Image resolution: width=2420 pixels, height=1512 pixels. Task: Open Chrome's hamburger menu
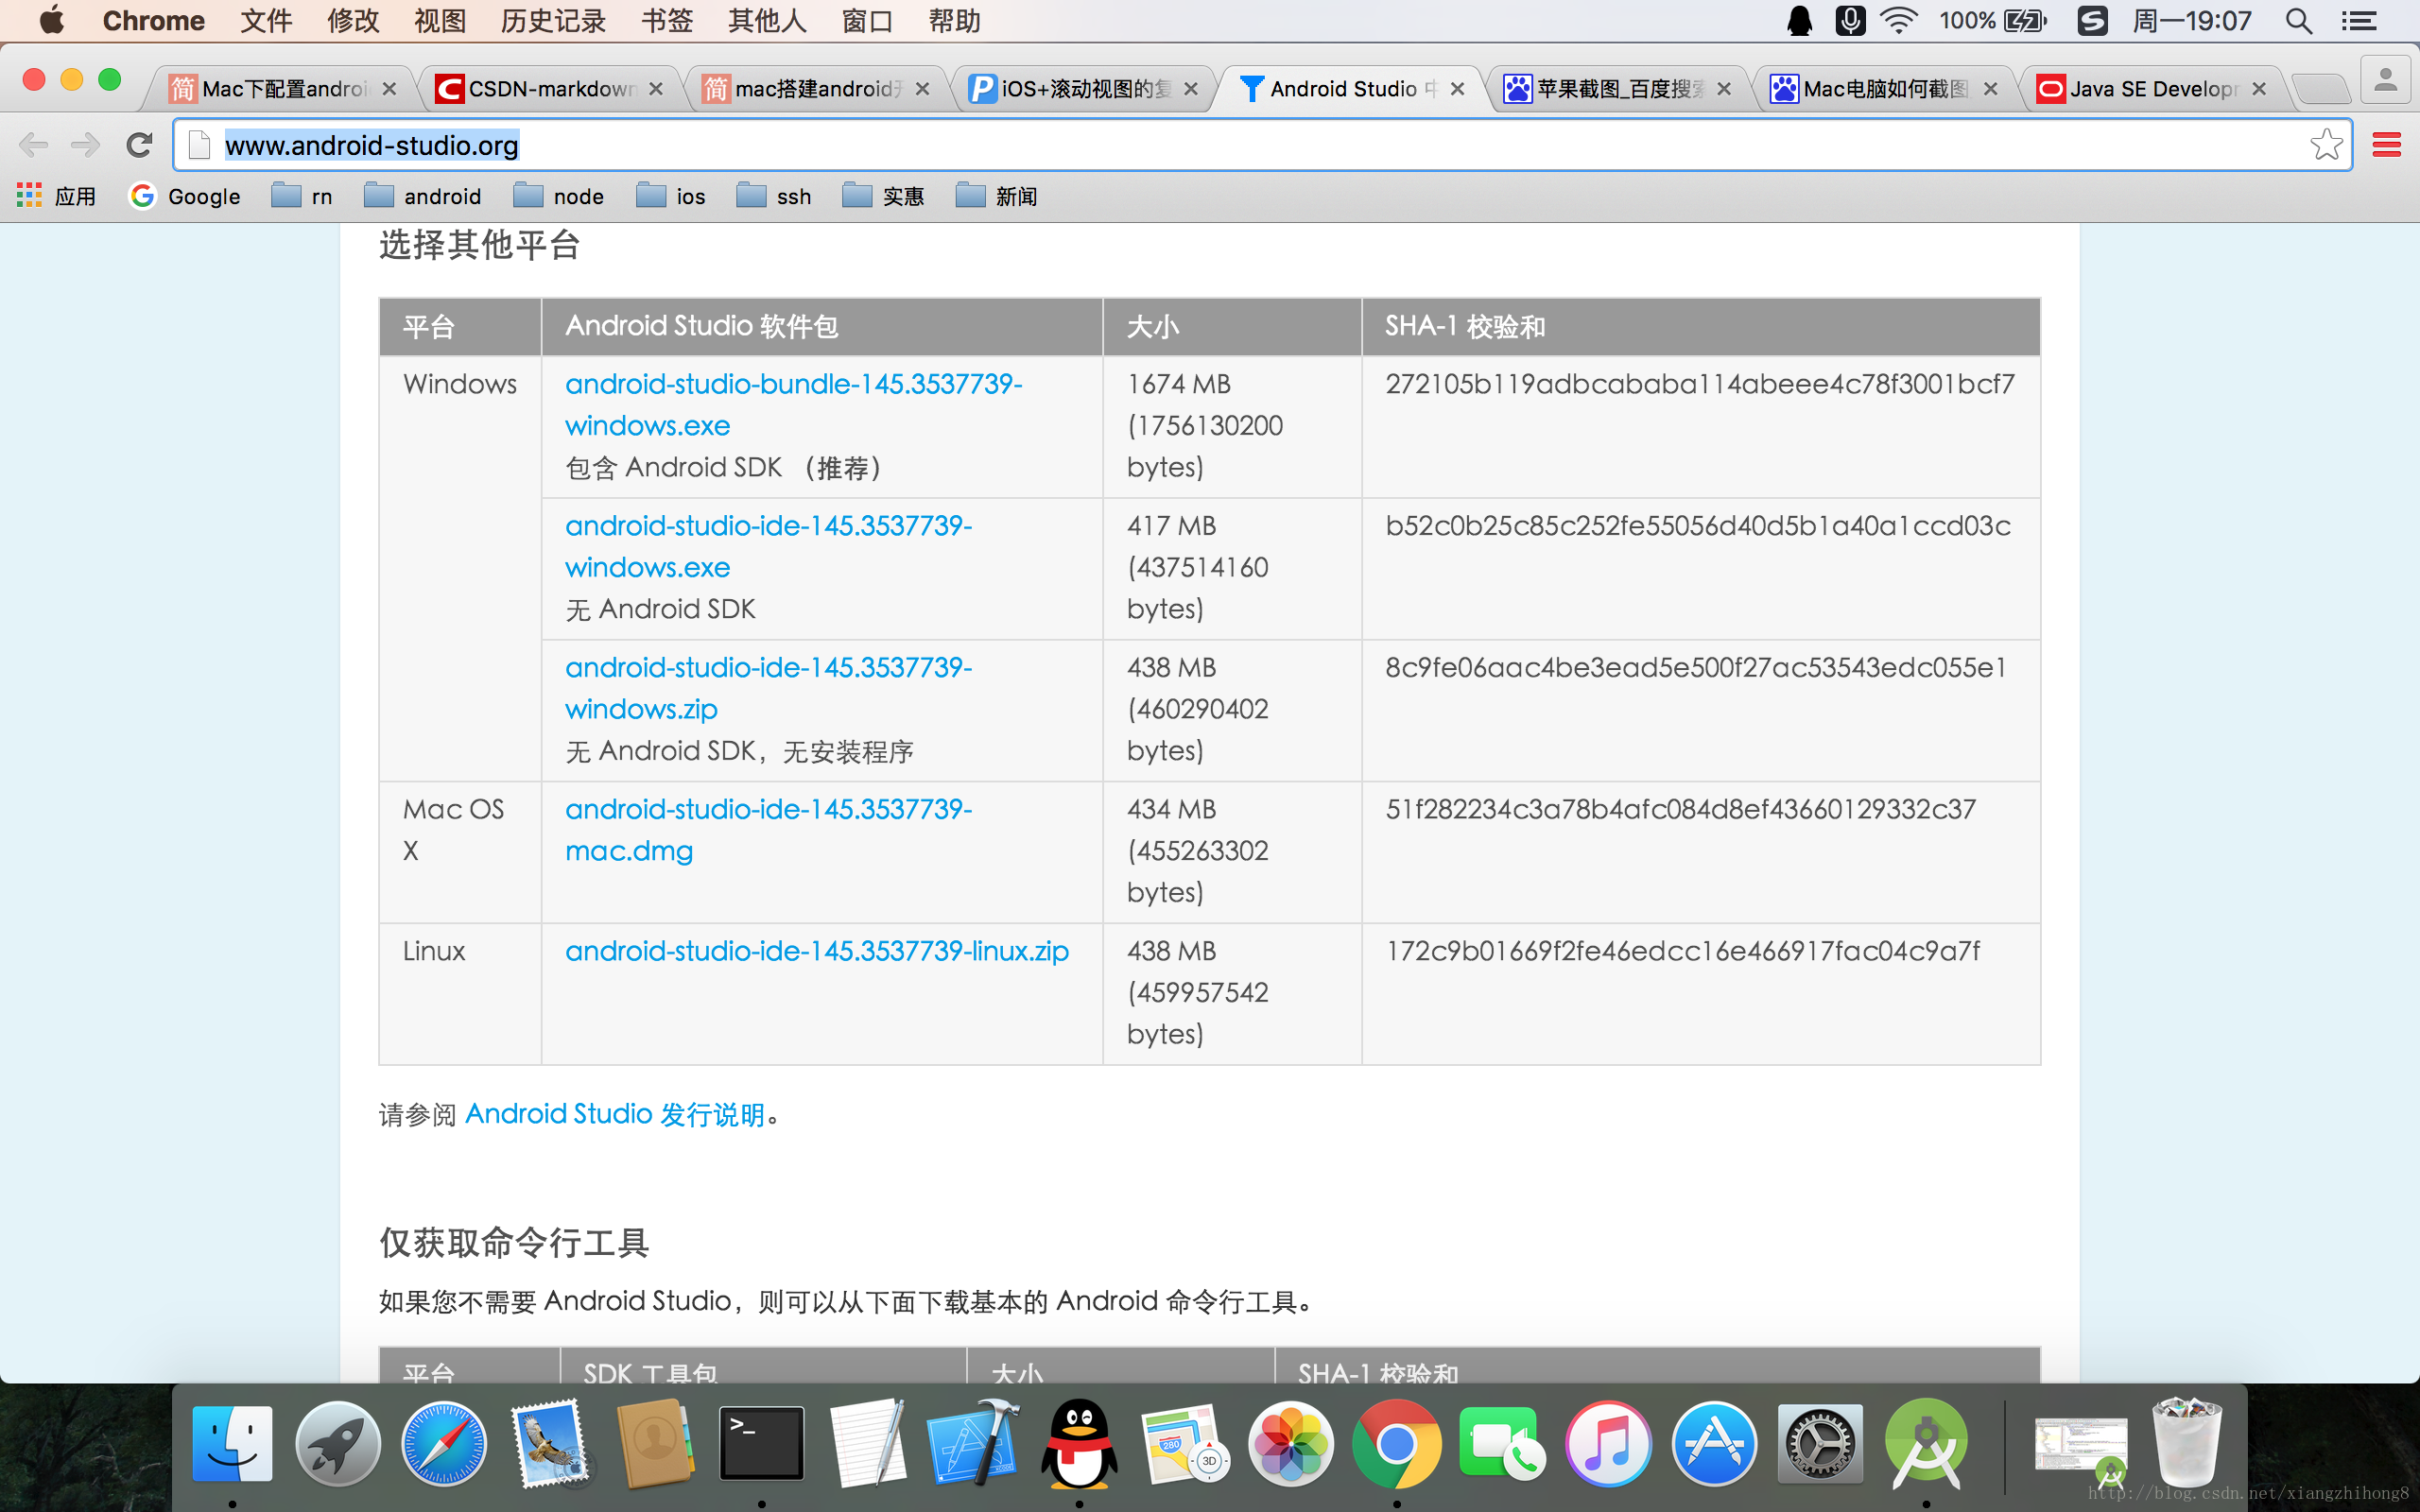[2387, 145]
